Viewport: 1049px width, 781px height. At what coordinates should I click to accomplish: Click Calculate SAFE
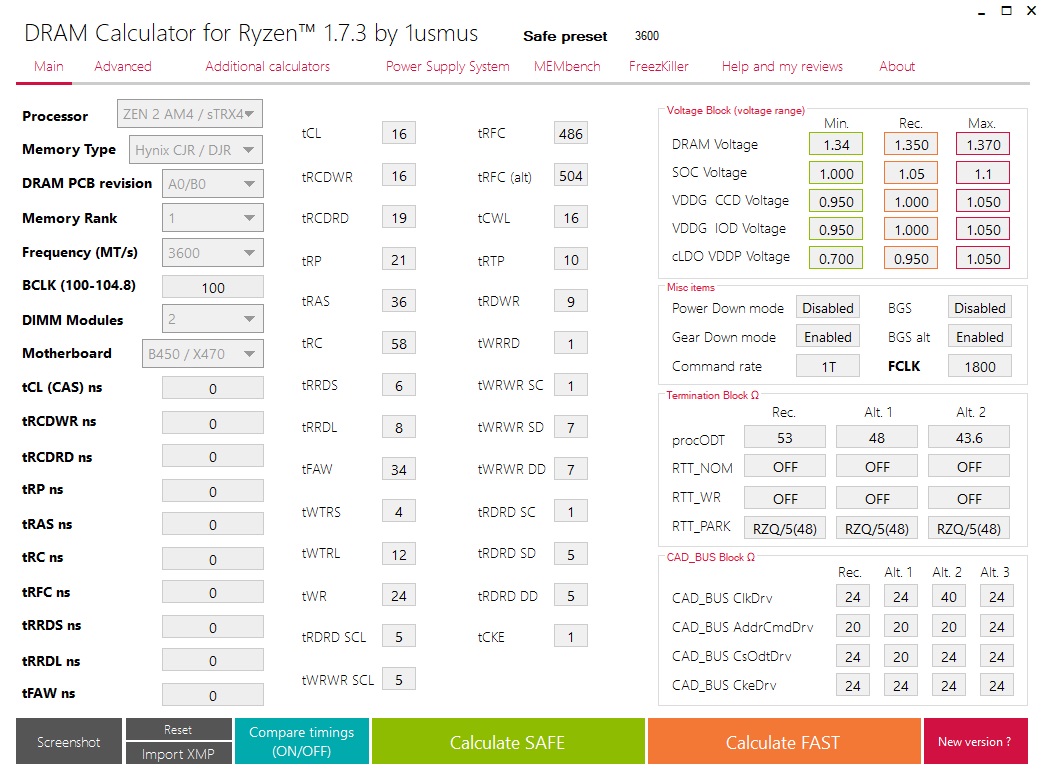coord(508,741)
